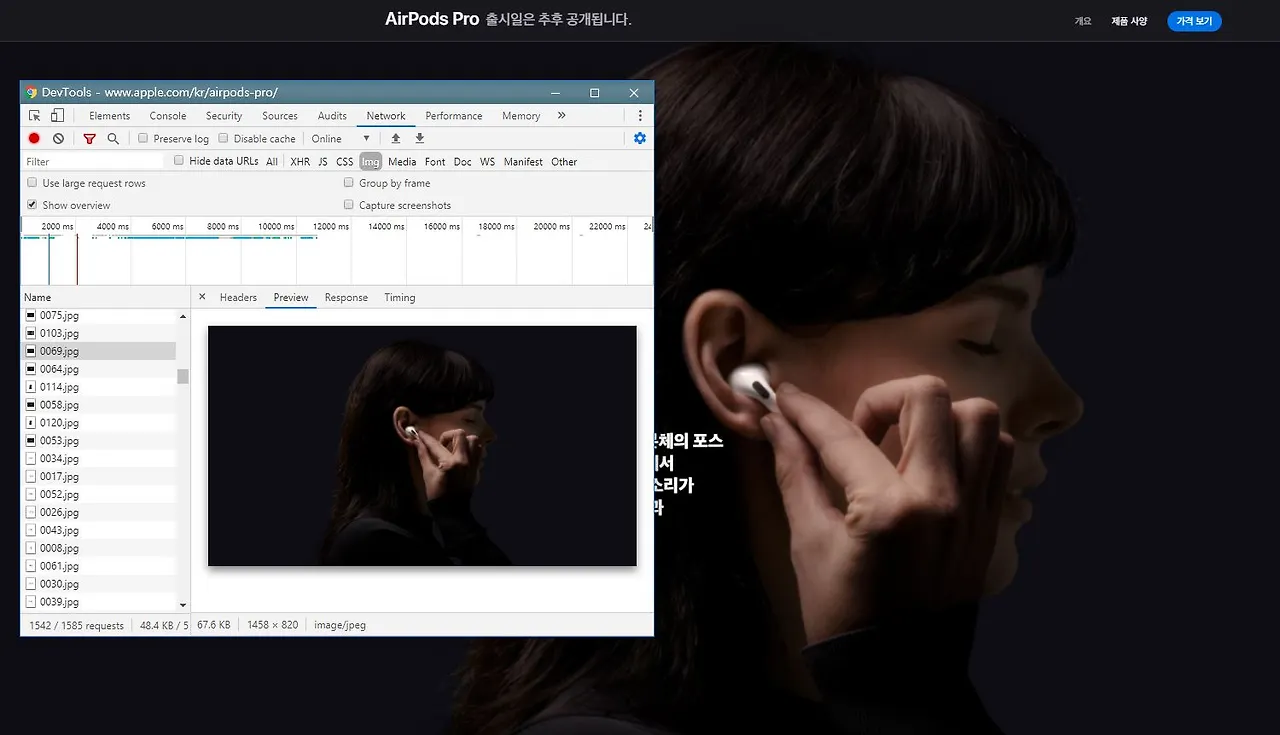
Task: Click the file icon beside 0026.jpg
Action: coord(30,513)
